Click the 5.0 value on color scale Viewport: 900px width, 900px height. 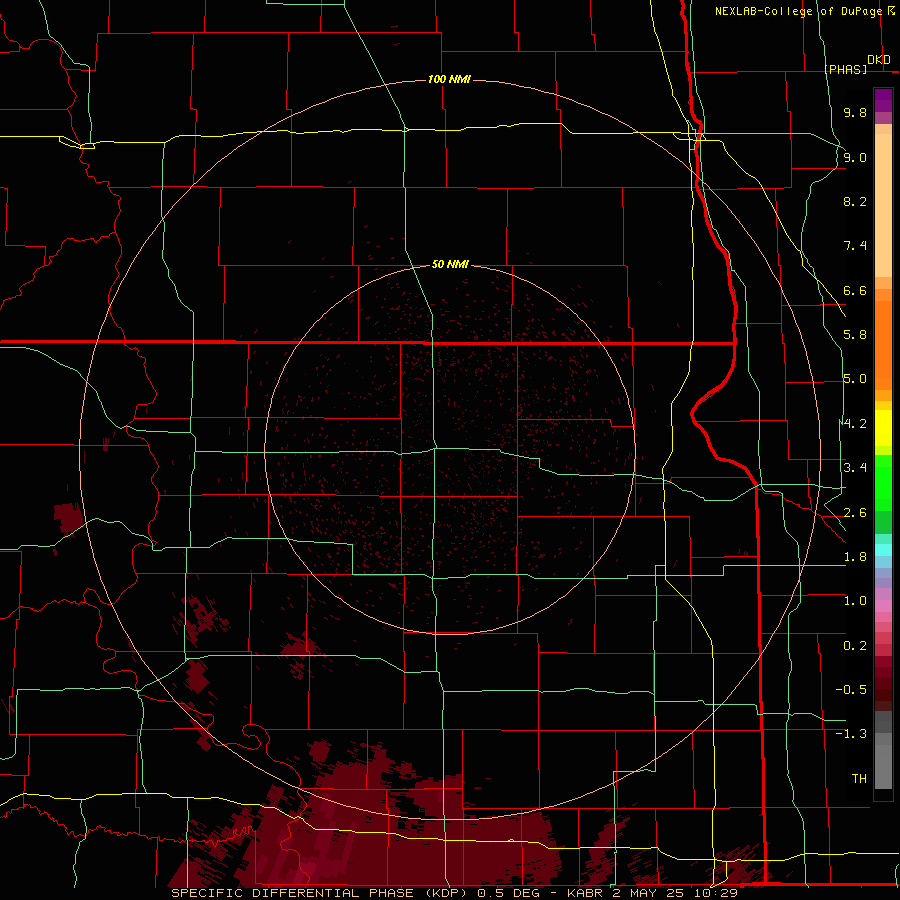pos(855,379)
